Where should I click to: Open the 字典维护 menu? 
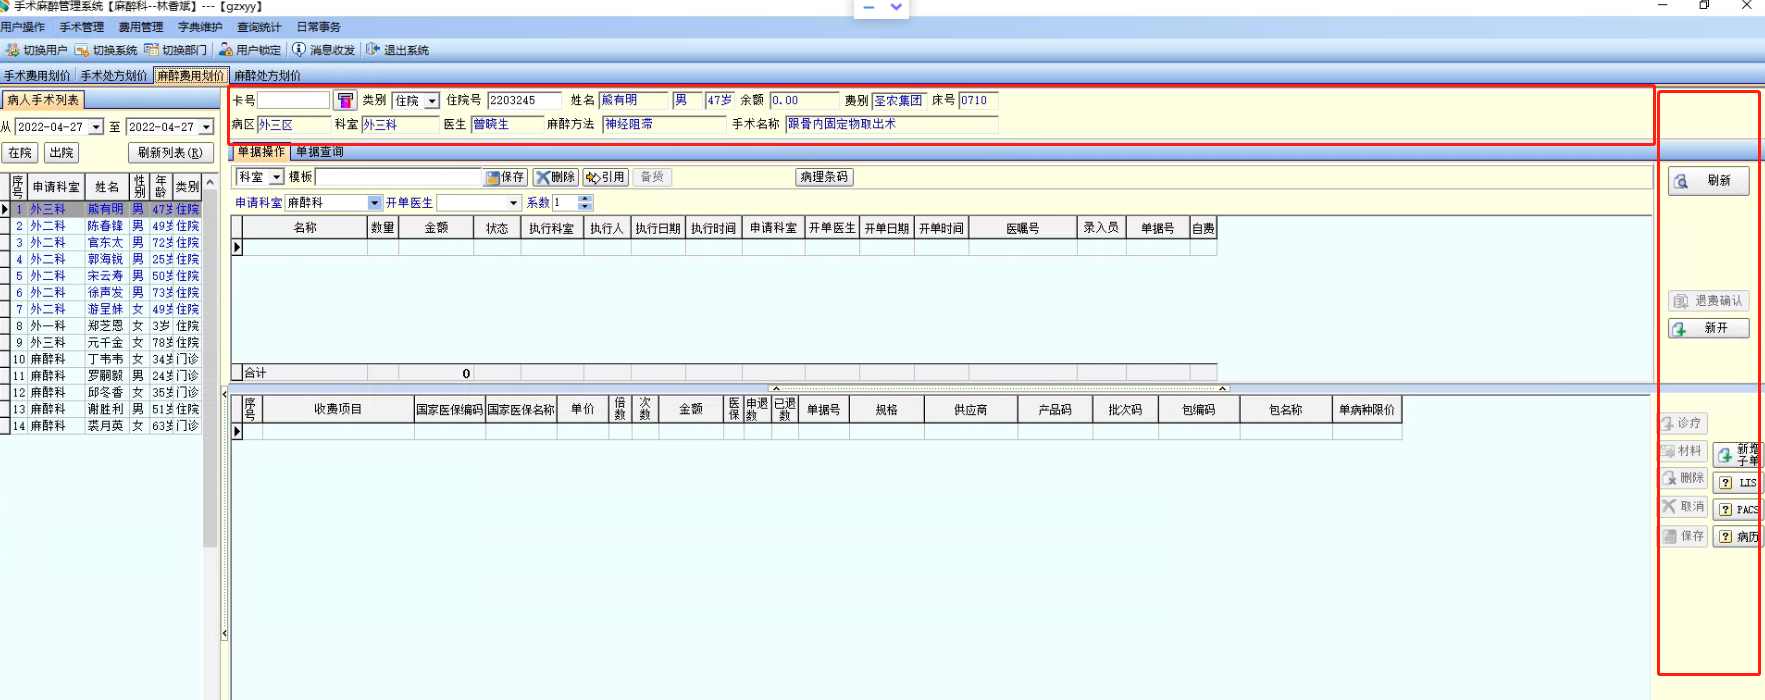point(200,27)
